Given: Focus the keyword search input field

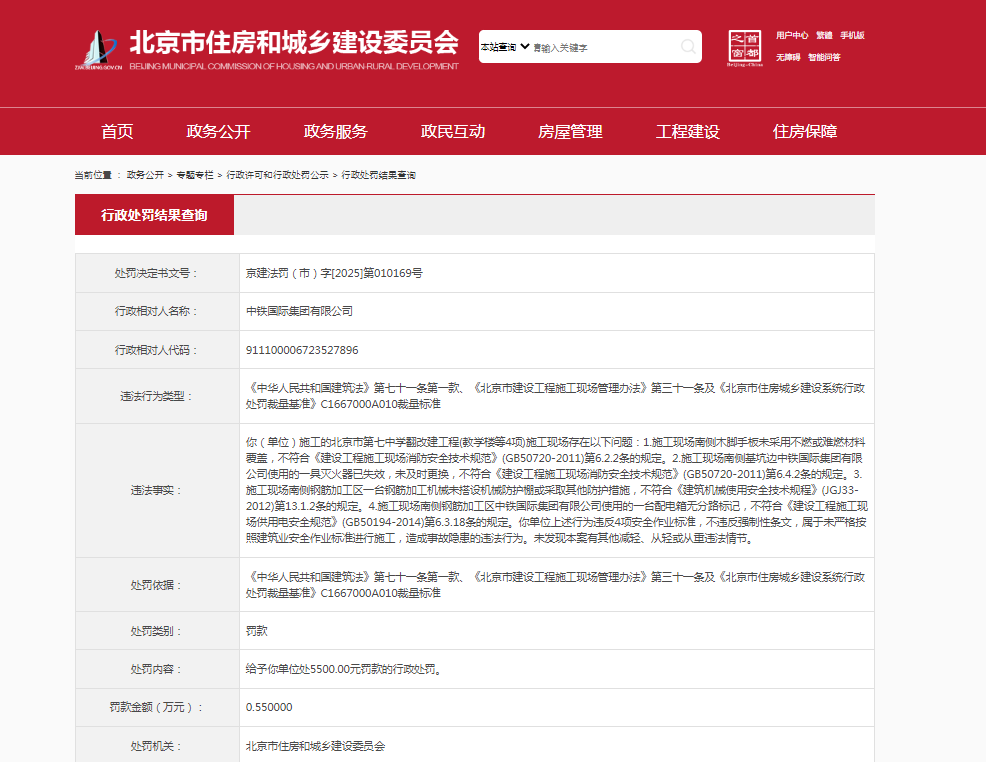Looking at the screenshot, I should coord(605,48).
